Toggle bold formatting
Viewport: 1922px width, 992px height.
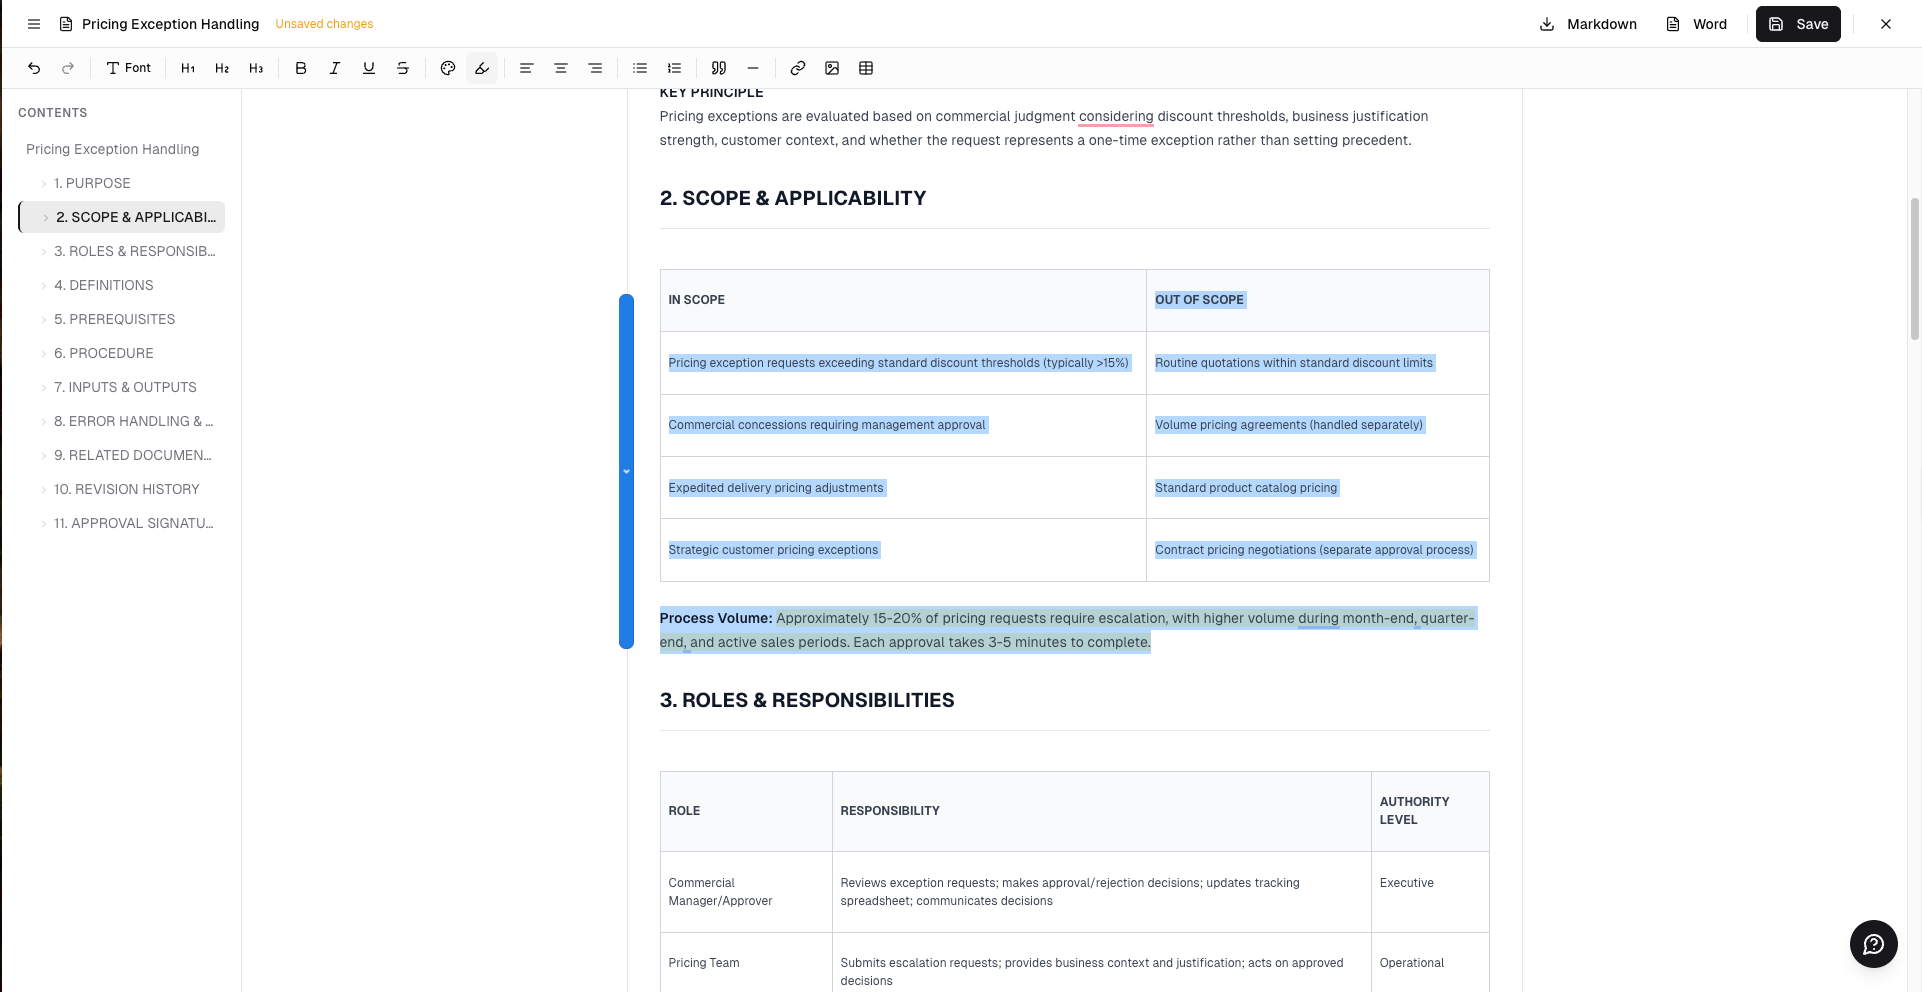coord(301,68)
